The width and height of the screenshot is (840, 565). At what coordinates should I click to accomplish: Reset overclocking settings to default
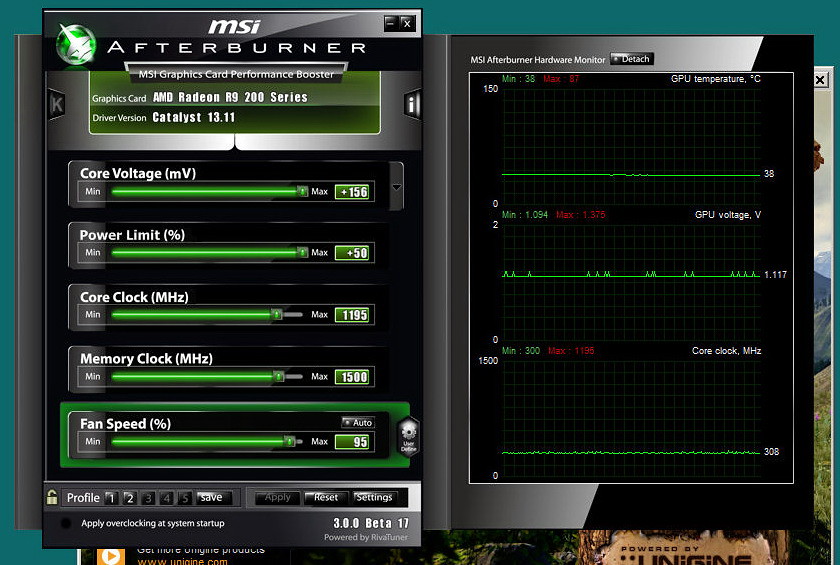point(326,498)
